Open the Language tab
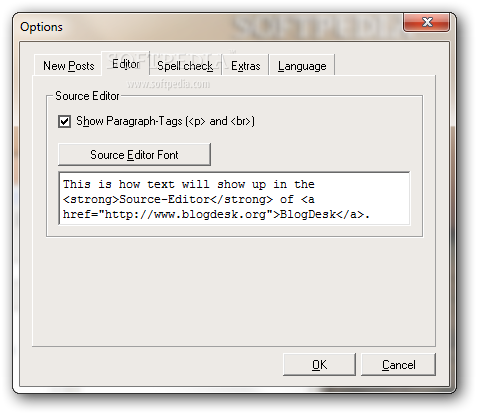 point(302,65)
